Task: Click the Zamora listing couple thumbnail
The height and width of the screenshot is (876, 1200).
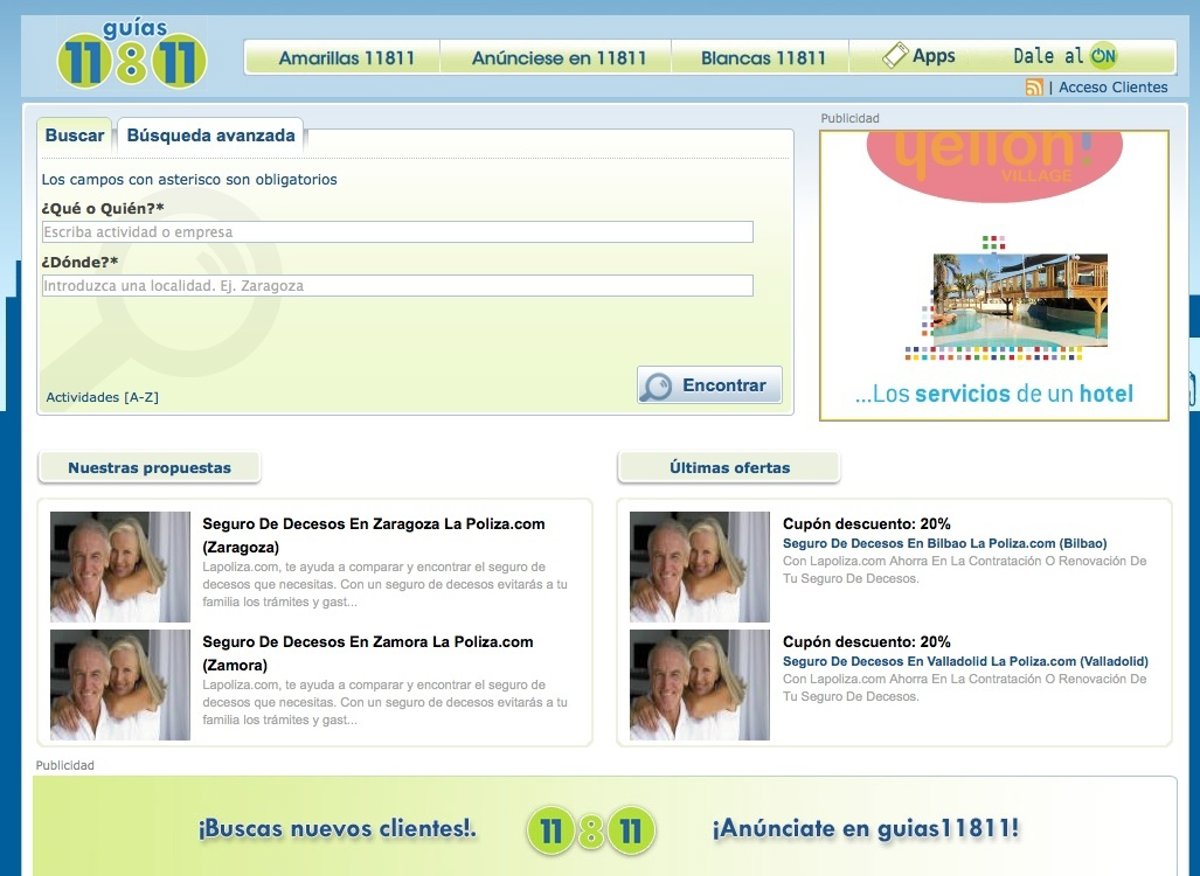Action: click(x=120, y=685)
